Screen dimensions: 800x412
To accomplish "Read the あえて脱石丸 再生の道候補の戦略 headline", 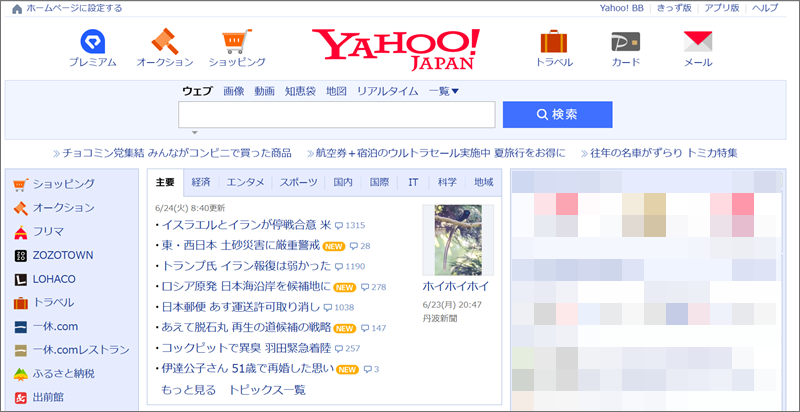I will (x=246, y=327).
